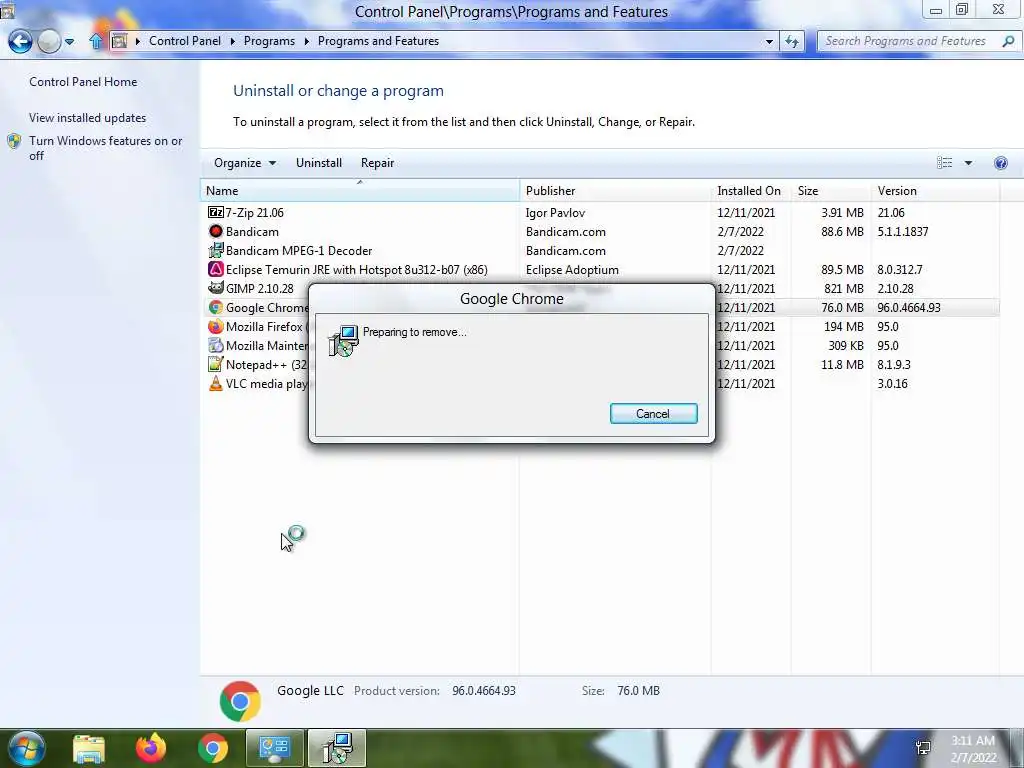Open Turn Windows features on or off
Screen dimensions: 1024x768
pos(105,148)
